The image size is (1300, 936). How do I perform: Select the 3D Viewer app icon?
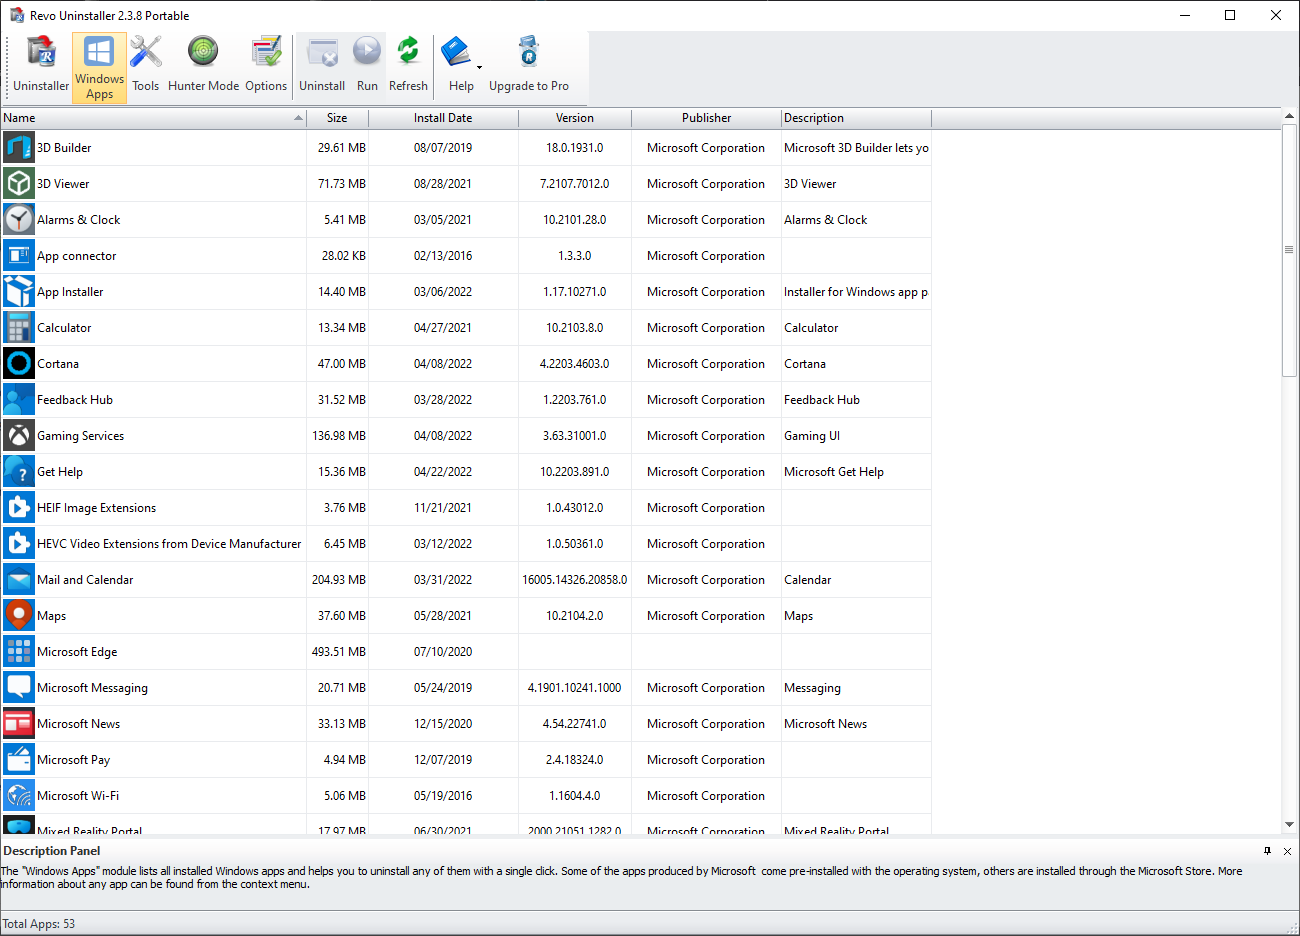pos(19,184)
